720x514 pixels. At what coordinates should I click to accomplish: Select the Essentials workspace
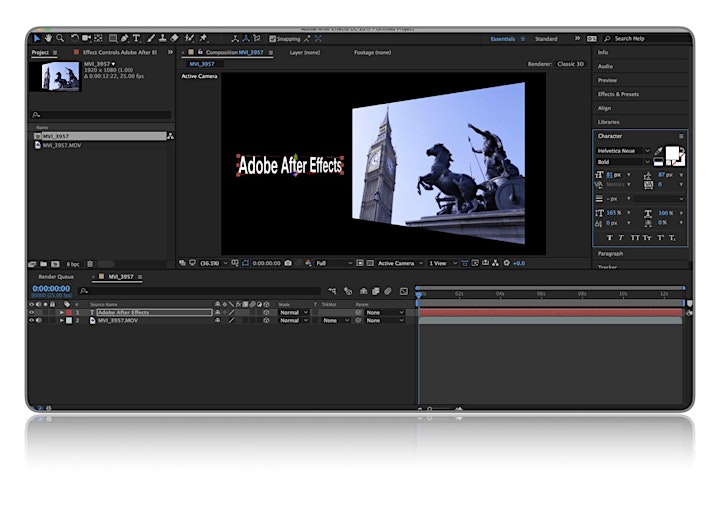(x=503, y=39)
